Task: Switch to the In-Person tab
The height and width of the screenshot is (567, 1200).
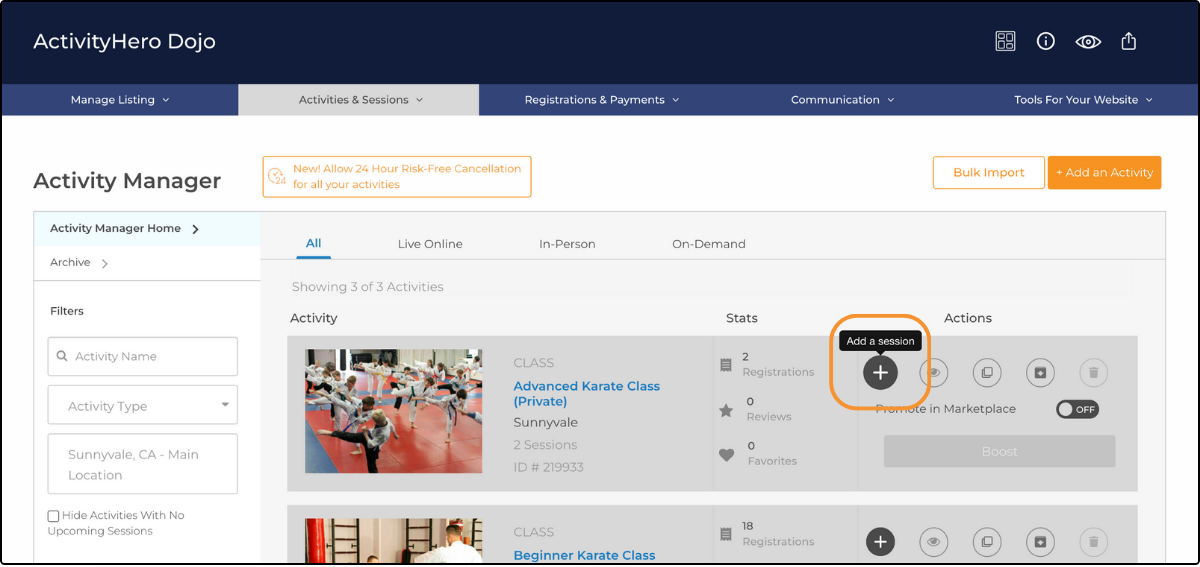Action: point(567,244)
